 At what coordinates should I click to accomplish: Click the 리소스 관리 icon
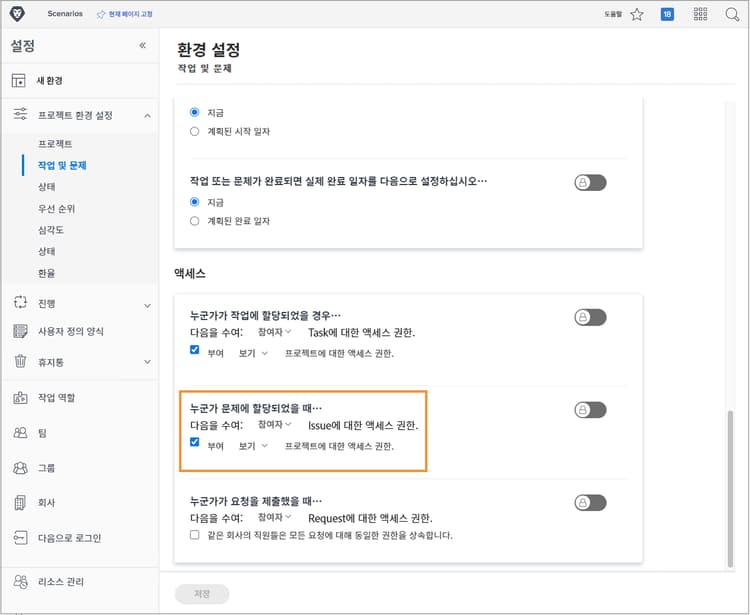coord(20,582)
